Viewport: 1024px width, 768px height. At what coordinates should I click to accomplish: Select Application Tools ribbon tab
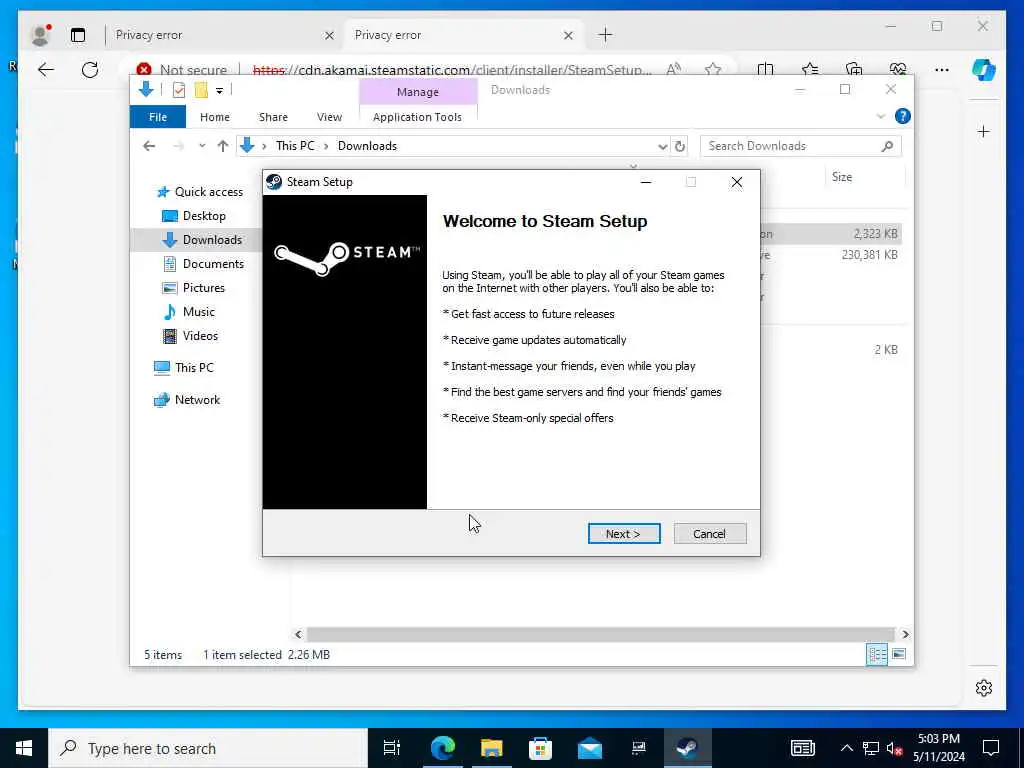click(417, 117)
